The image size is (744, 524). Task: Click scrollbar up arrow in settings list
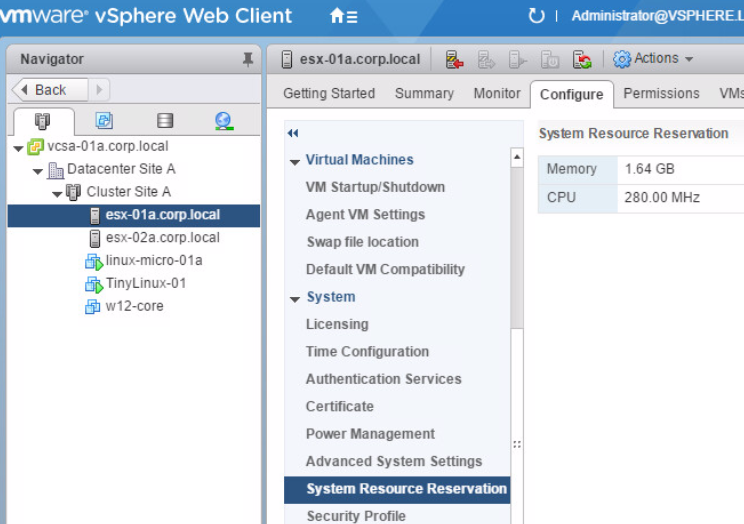click(x=517, y=157)
